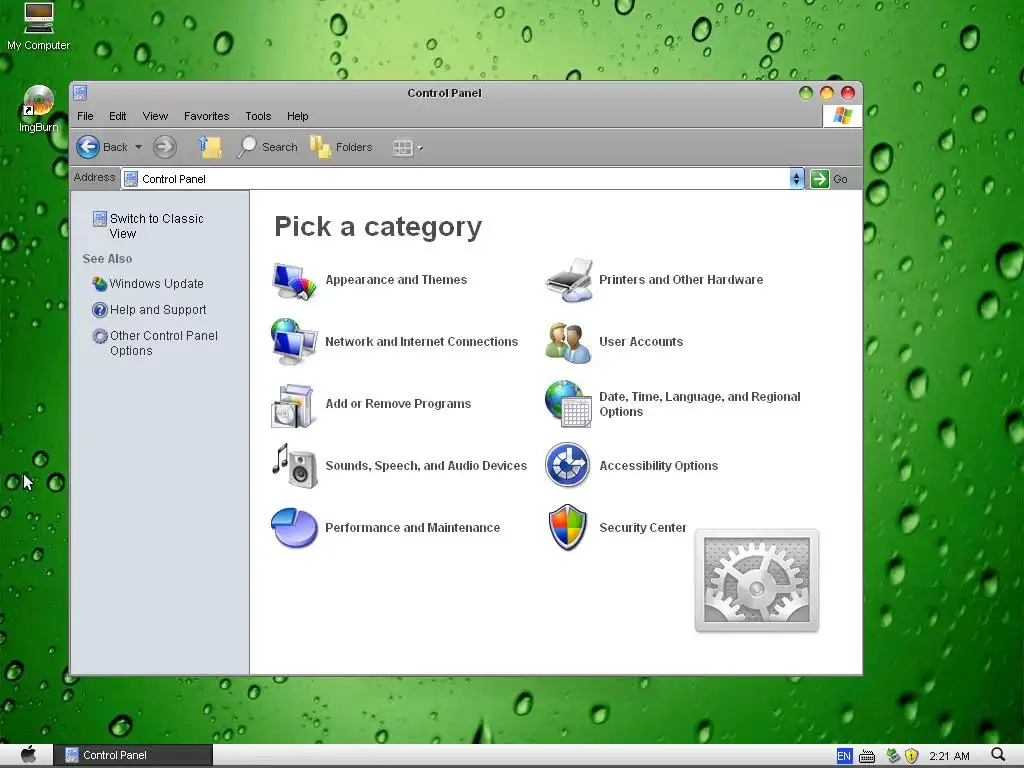1024x768 pixels.
Task: Open the Views dropdown arrow
Action: [421, 148]
